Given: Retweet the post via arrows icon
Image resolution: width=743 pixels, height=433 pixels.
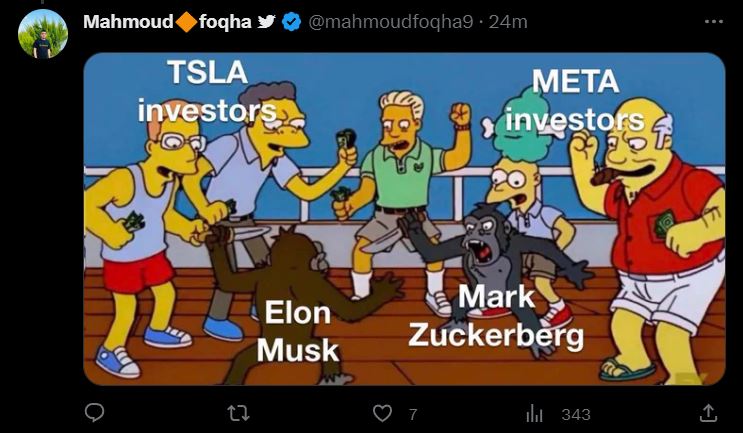Looking at the screenshot, I should [x=238, y=414].
